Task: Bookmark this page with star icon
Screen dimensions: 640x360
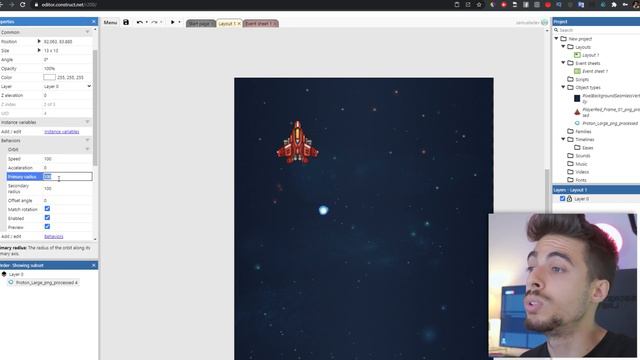Action: 479,4
